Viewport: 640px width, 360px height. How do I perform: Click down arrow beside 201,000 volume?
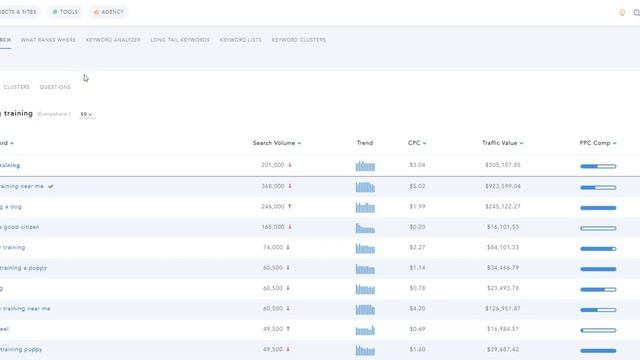(x=290, y=165)
